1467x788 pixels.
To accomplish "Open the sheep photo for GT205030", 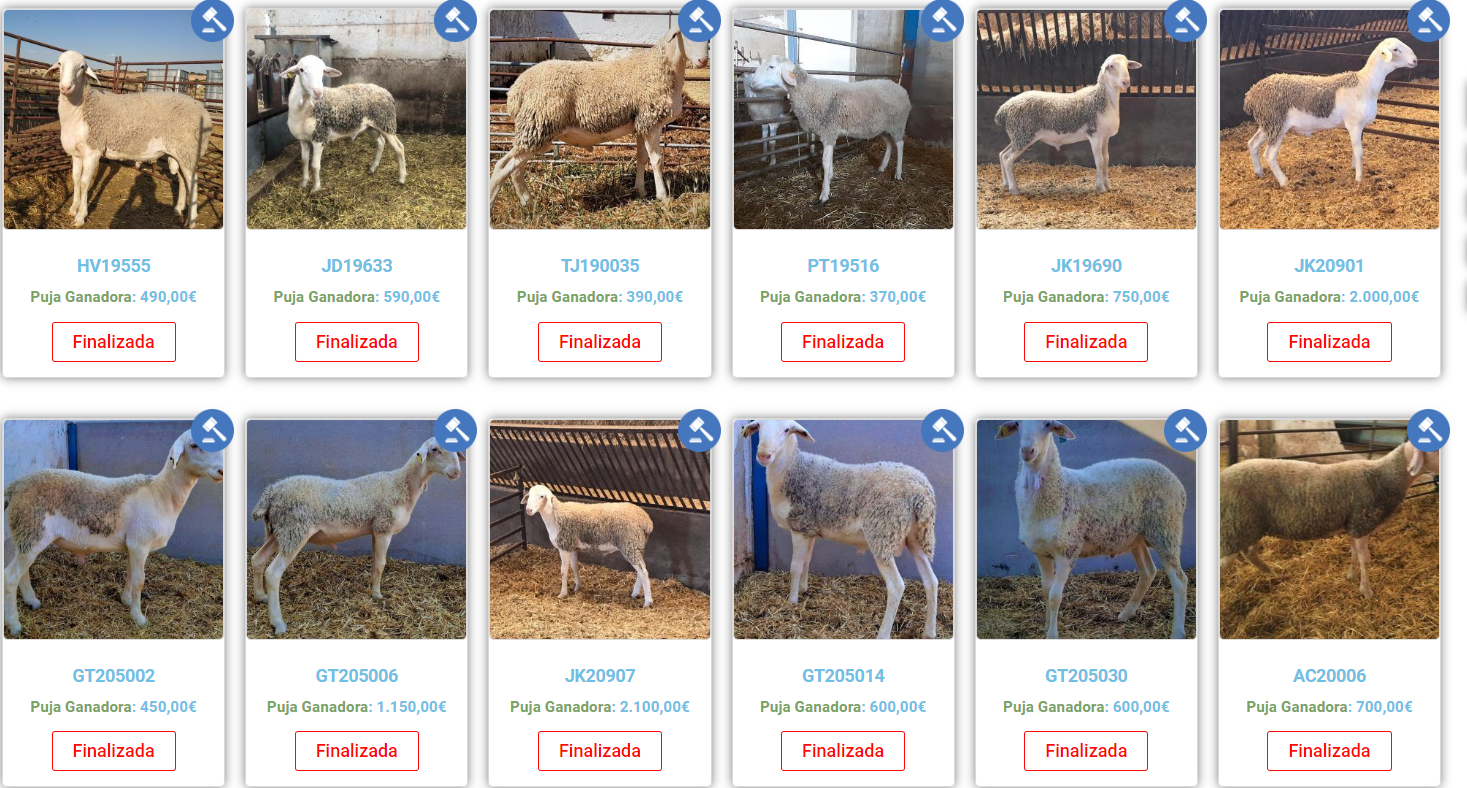I will [x=1086, y=529].
